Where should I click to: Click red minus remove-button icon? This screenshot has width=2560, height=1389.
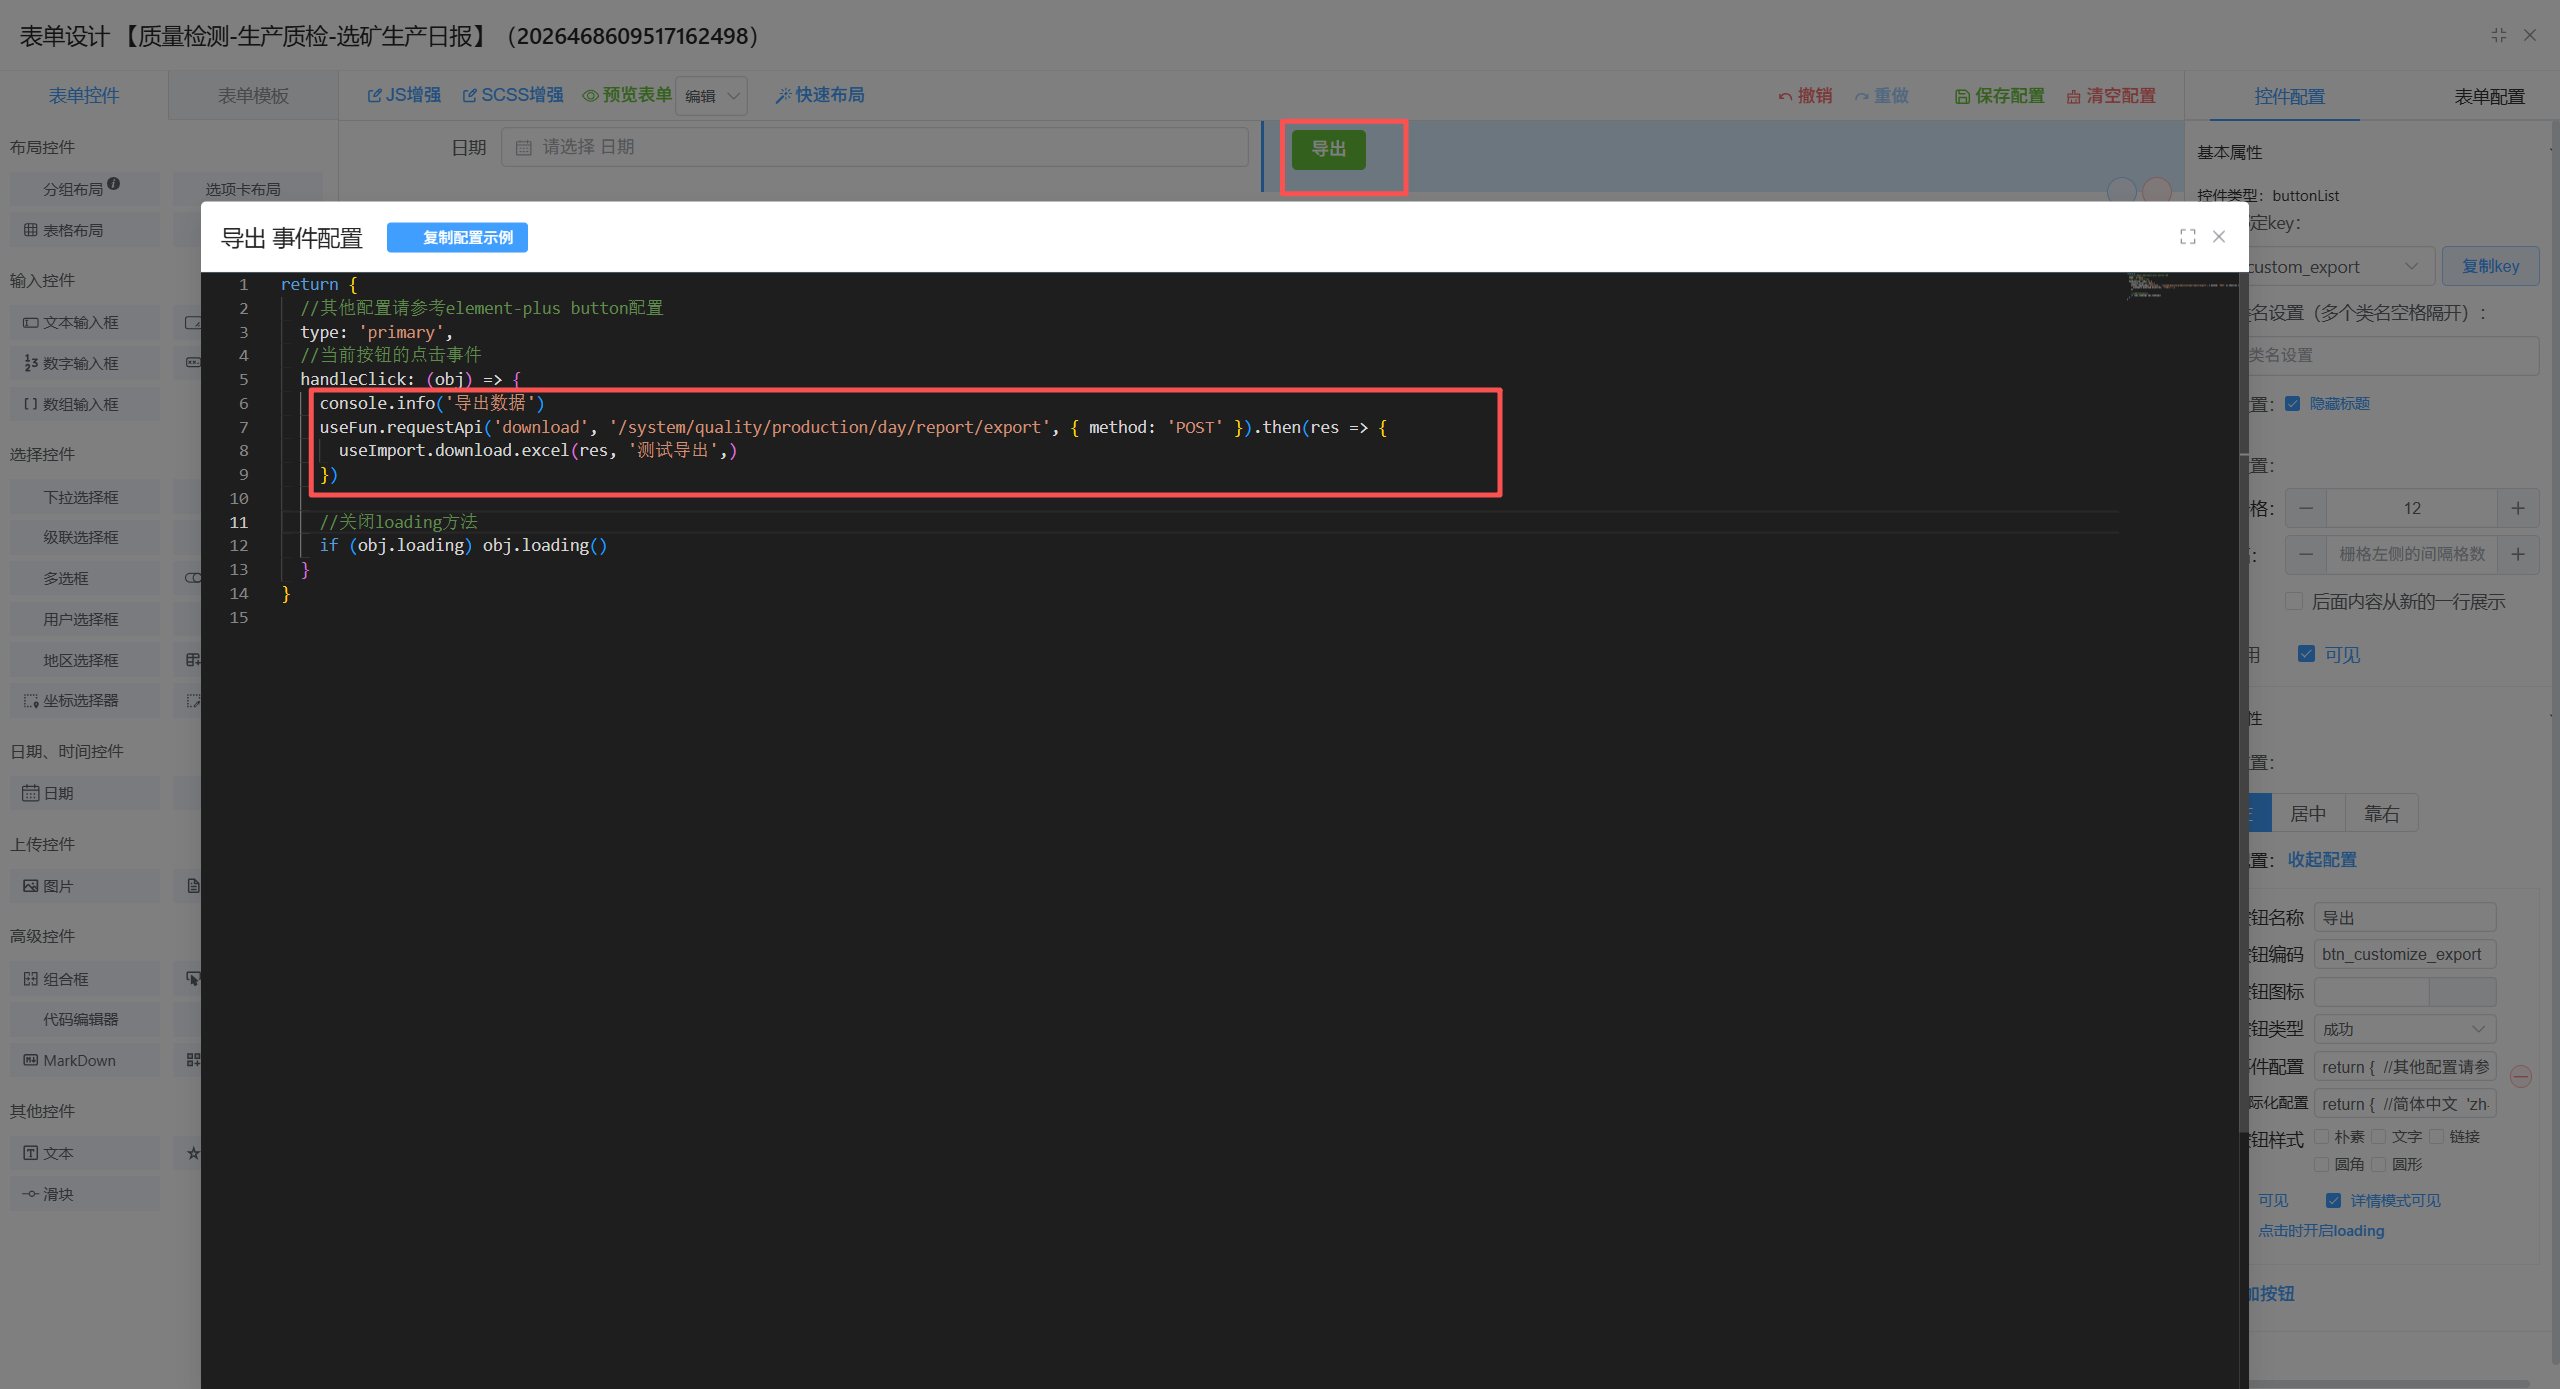[x=2520, y=1077]
